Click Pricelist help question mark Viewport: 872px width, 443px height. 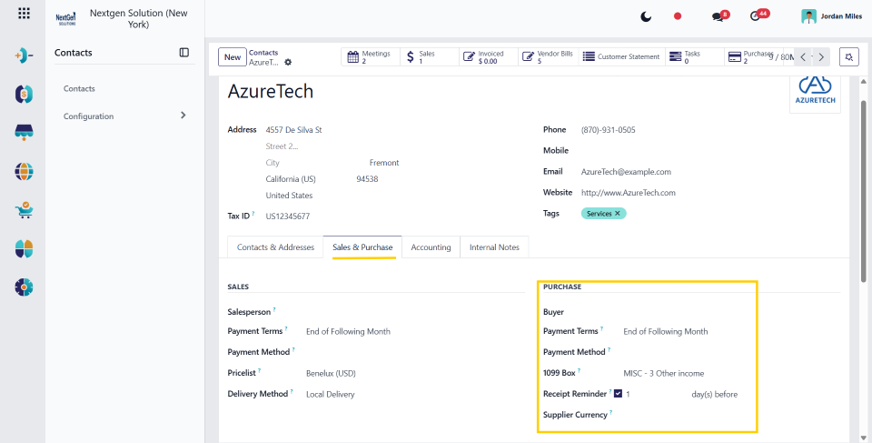point(259,370)
